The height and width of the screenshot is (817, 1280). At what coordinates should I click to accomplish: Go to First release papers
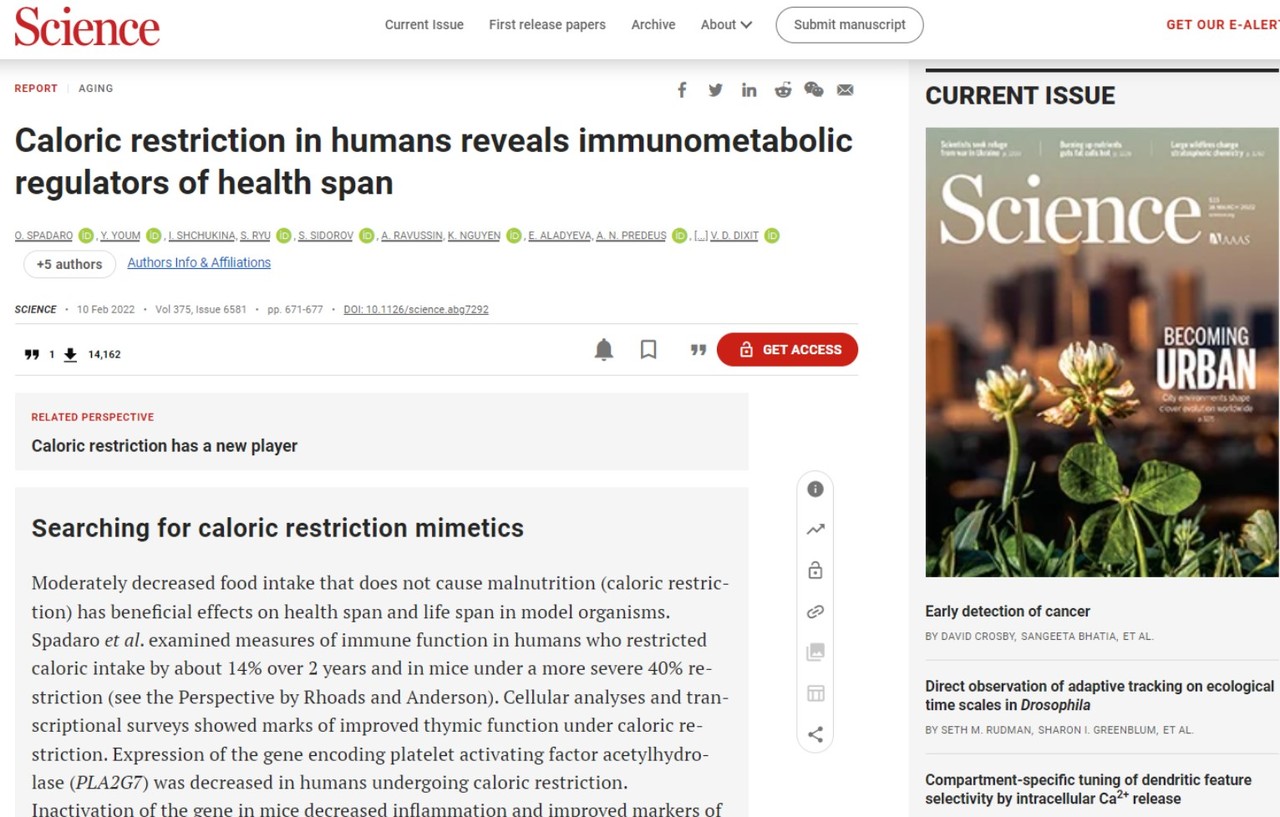coord(547,25)
